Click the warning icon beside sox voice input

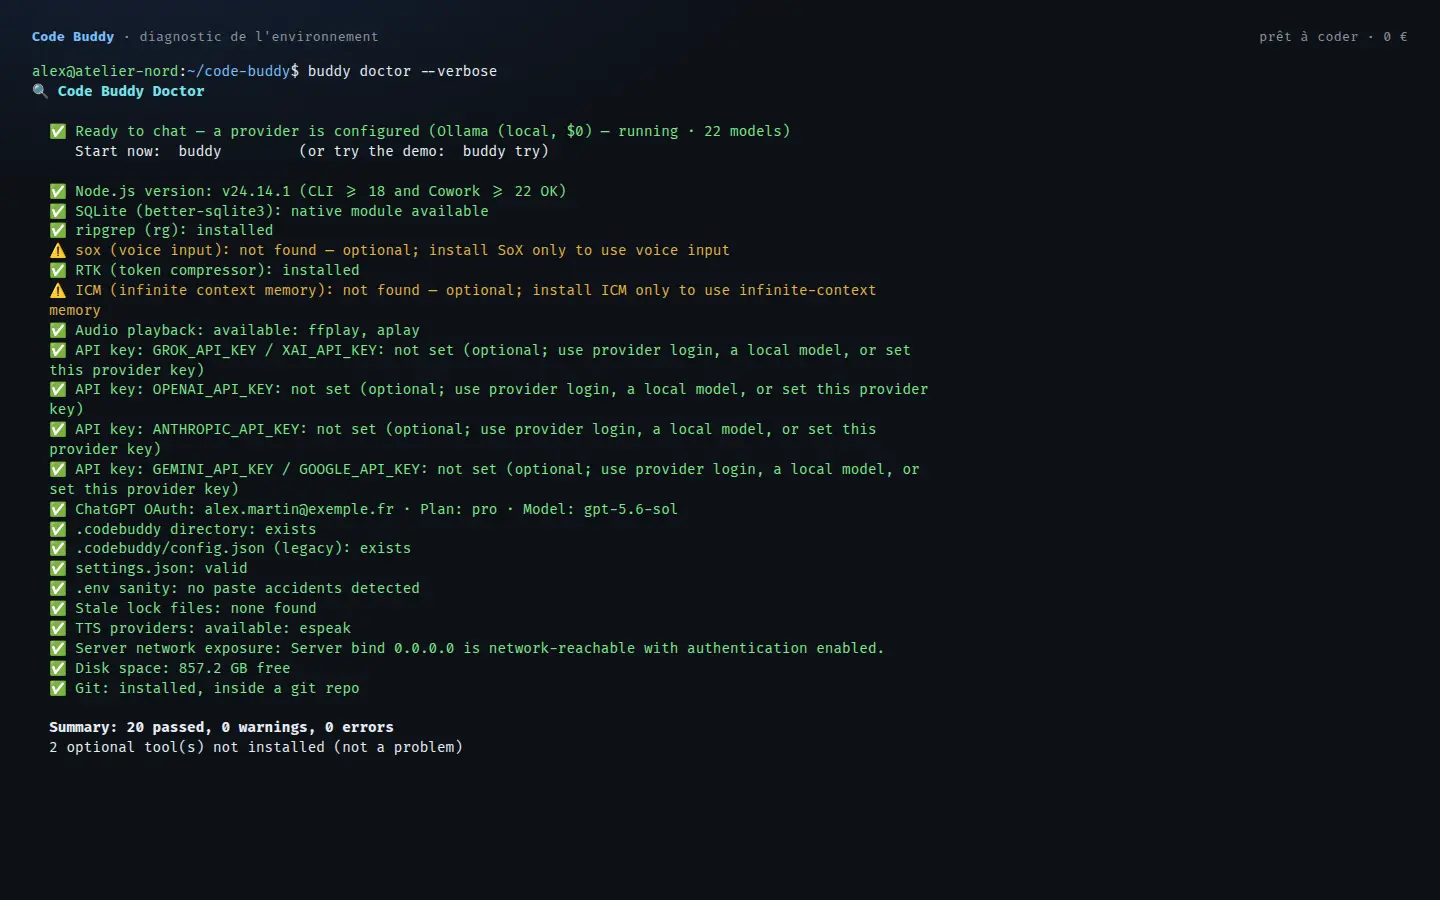tap(58, 250)
